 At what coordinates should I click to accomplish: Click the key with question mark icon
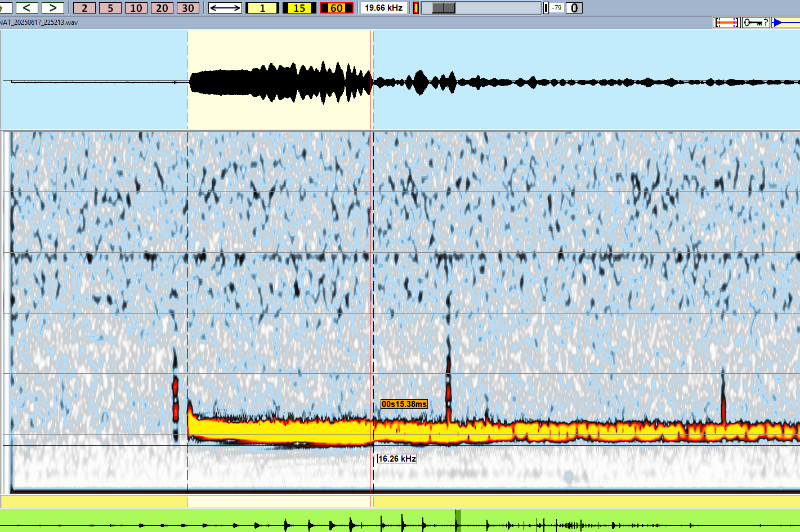(x=756, y=23)
